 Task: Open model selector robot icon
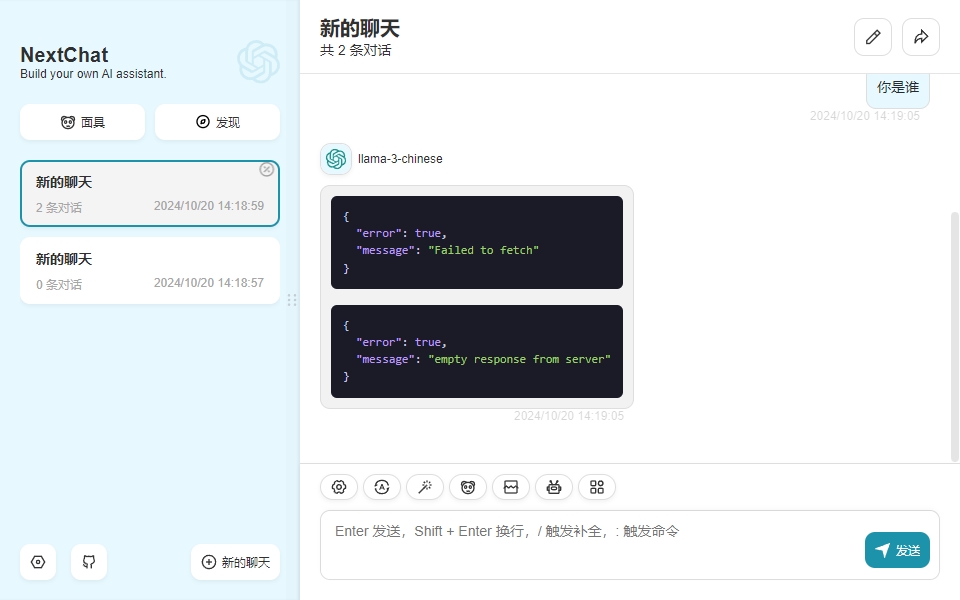pyautogui.click(x=553, y=487)
